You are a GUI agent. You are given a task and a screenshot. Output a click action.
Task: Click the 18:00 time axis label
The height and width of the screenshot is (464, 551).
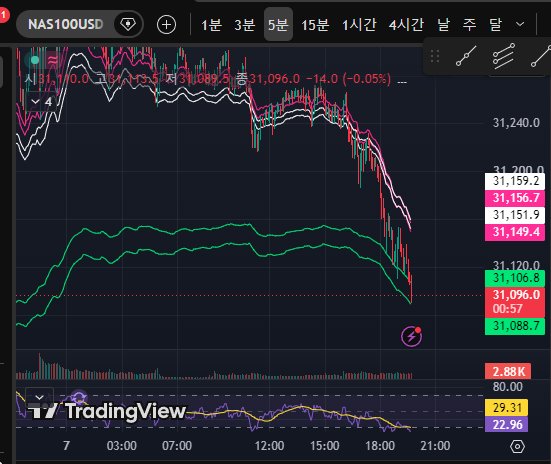point(380,446)
